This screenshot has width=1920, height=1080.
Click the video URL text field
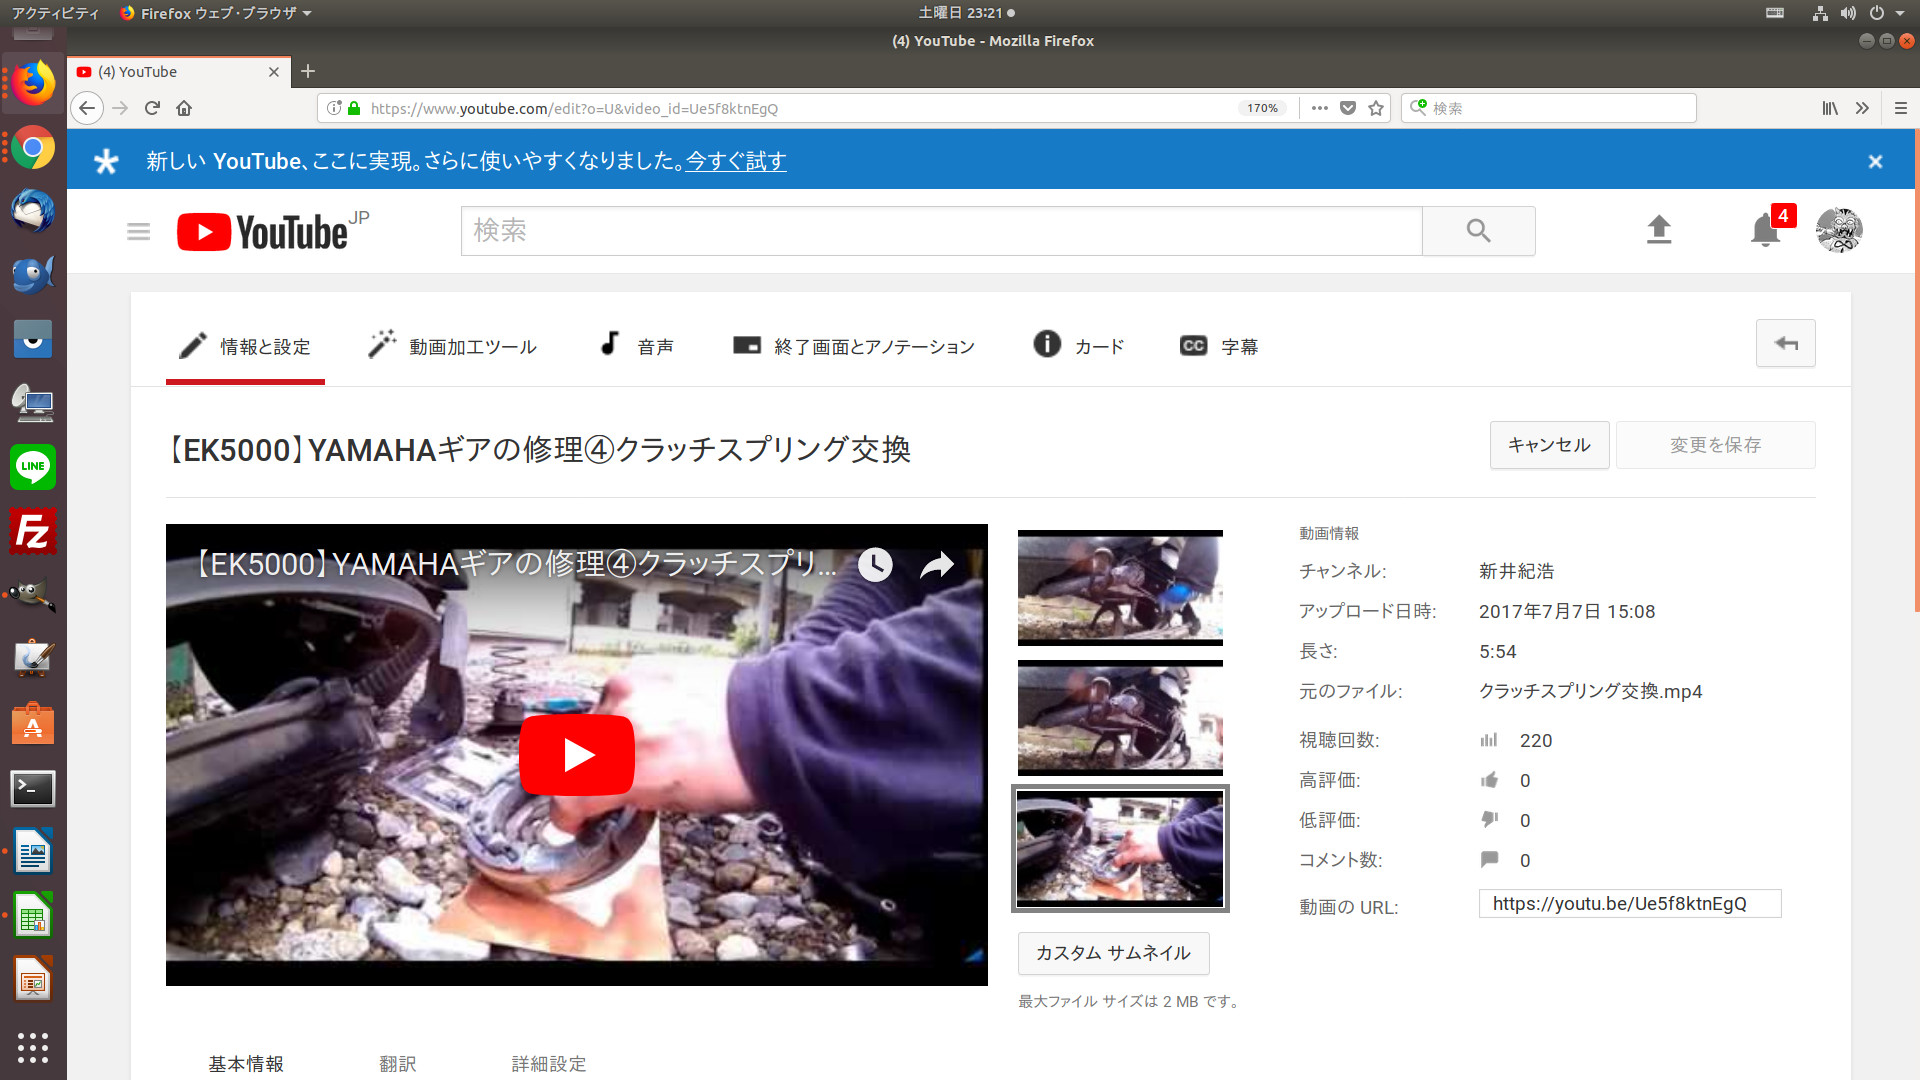pyautogui.click(x=1629, y=904)
